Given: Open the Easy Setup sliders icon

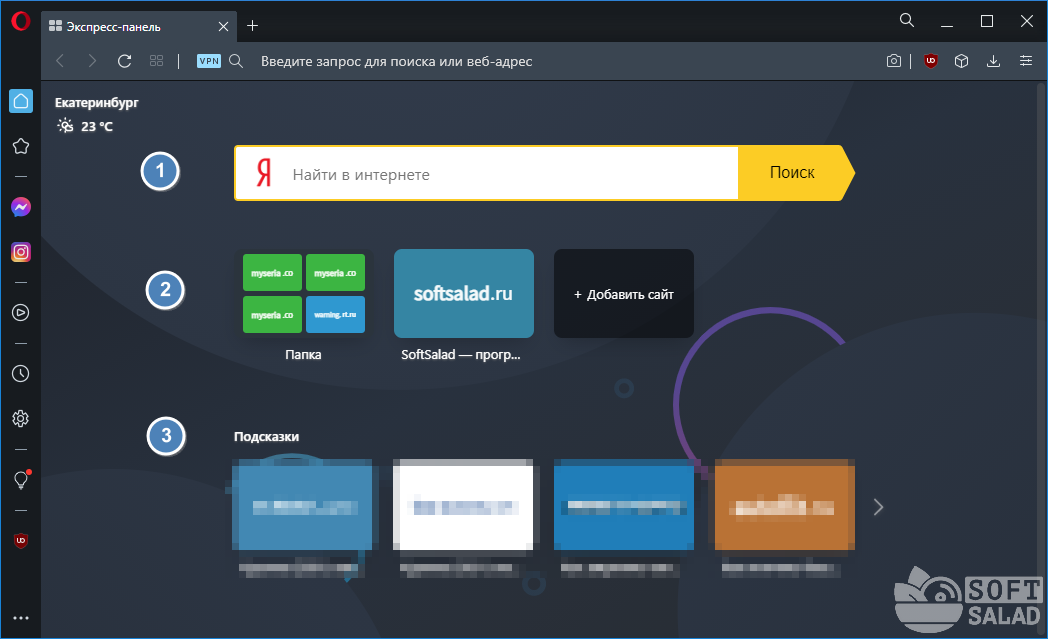Looking at the screenshot, I should tap(1026, 61).
